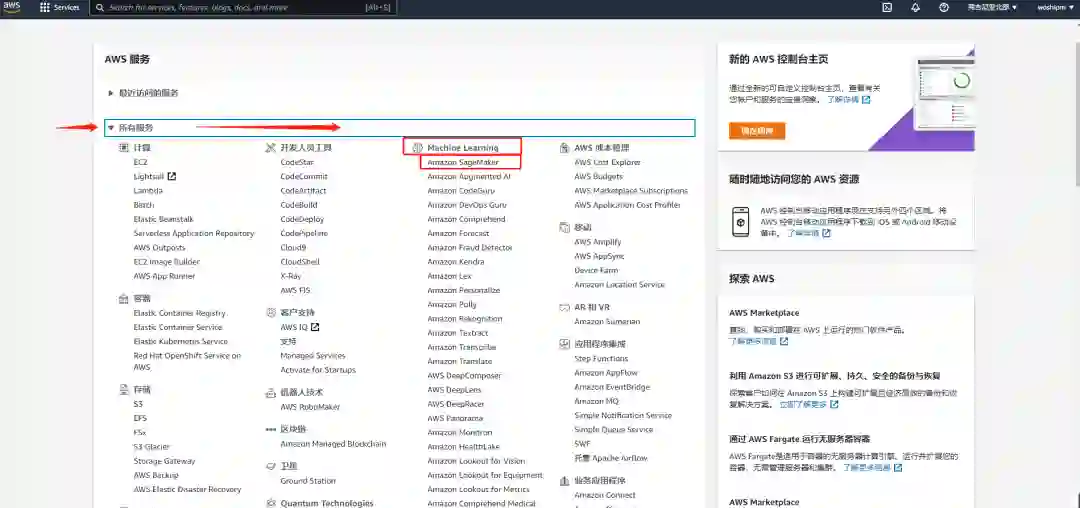Open Step Functions link

[601, 359]
